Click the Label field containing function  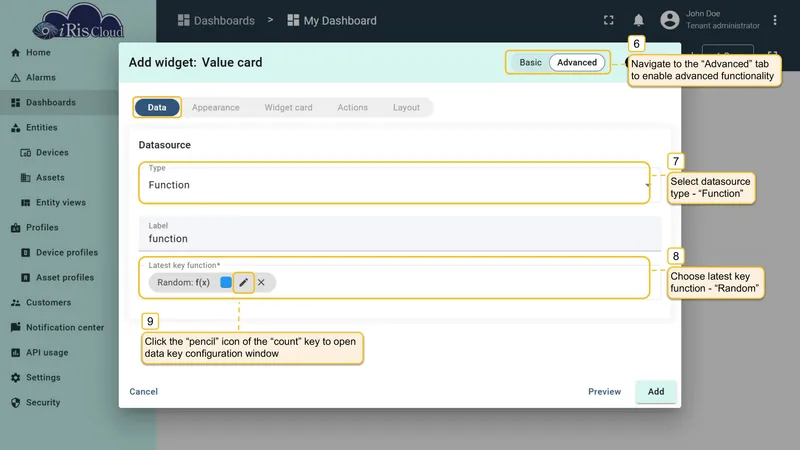tap(400, 234)
